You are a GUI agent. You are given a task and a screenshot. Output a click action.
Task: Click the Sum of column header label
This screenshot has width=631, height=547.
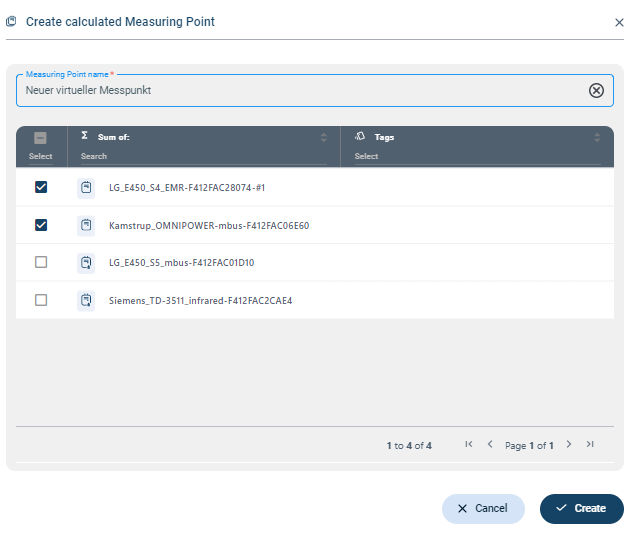(x=113, y=137)
